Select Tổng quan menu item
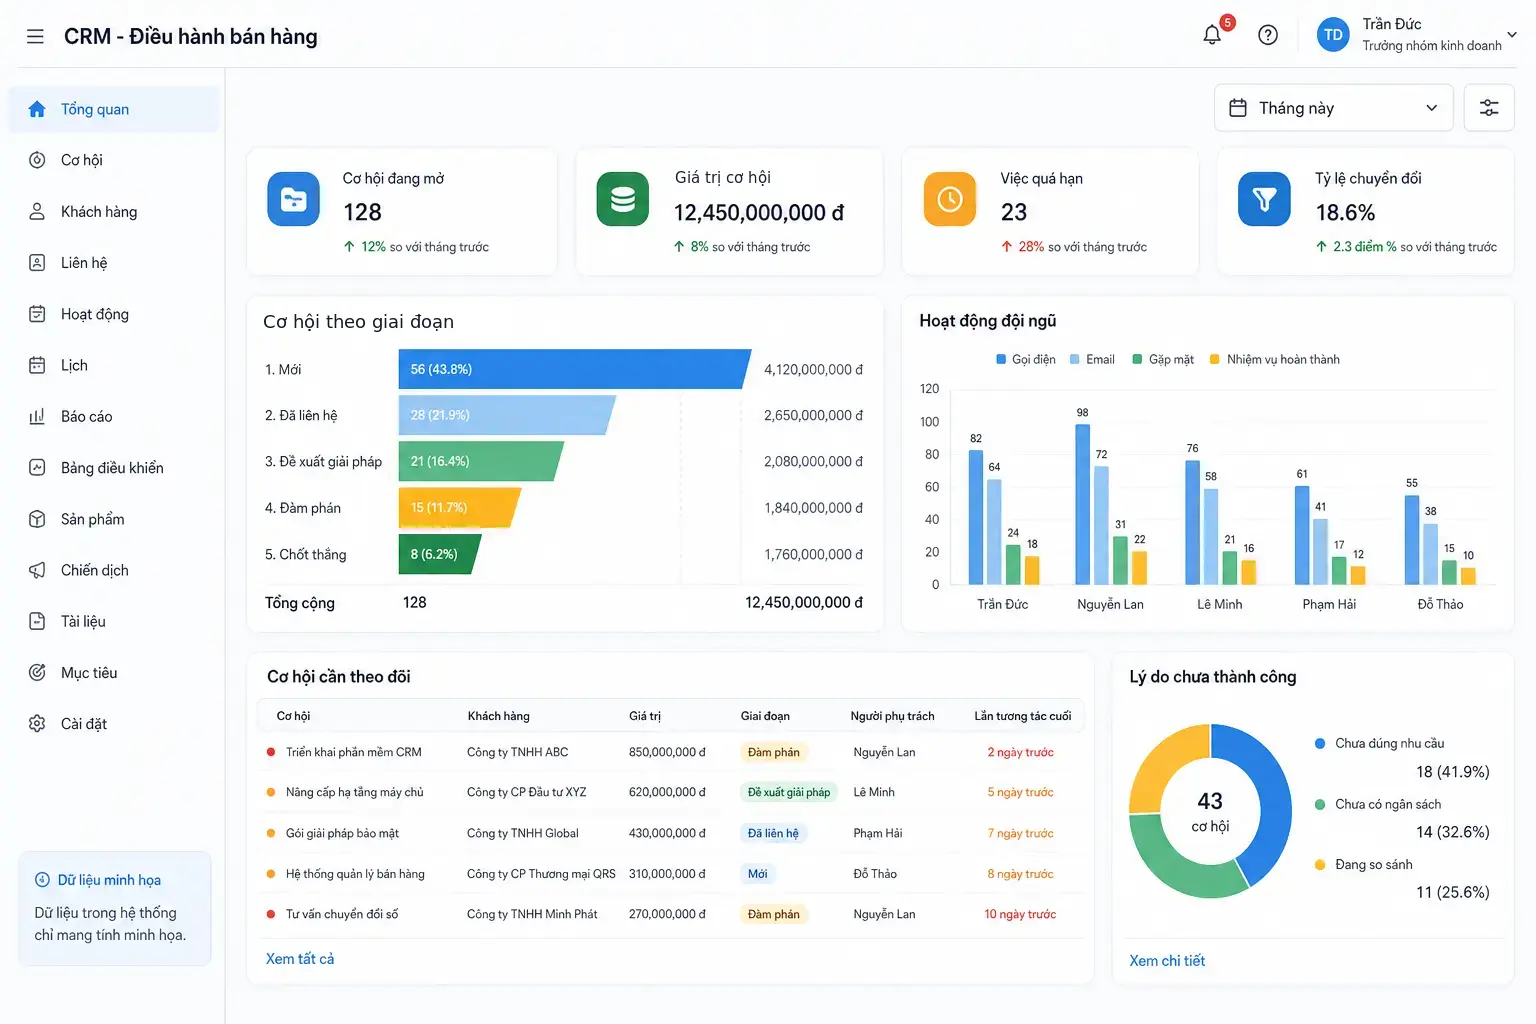The image size is (1536, 1024). point(114,109)
